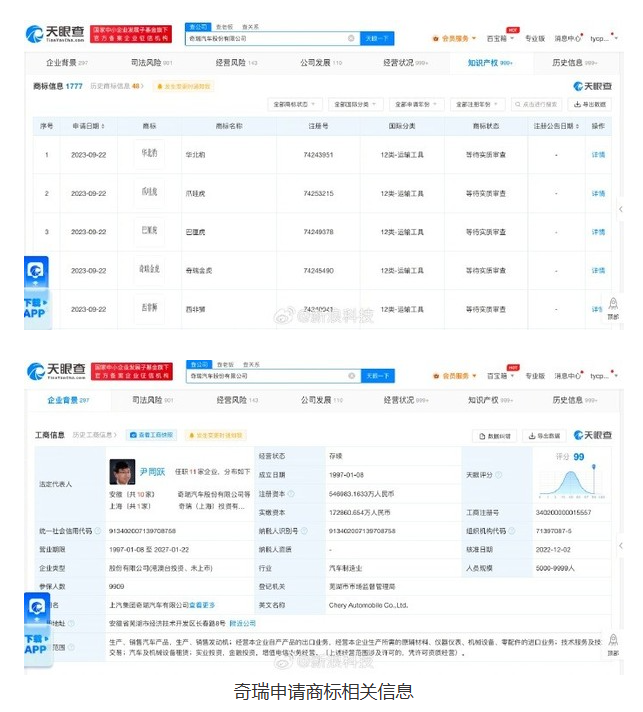Select 查老板 search mode on trademark page

224,27
